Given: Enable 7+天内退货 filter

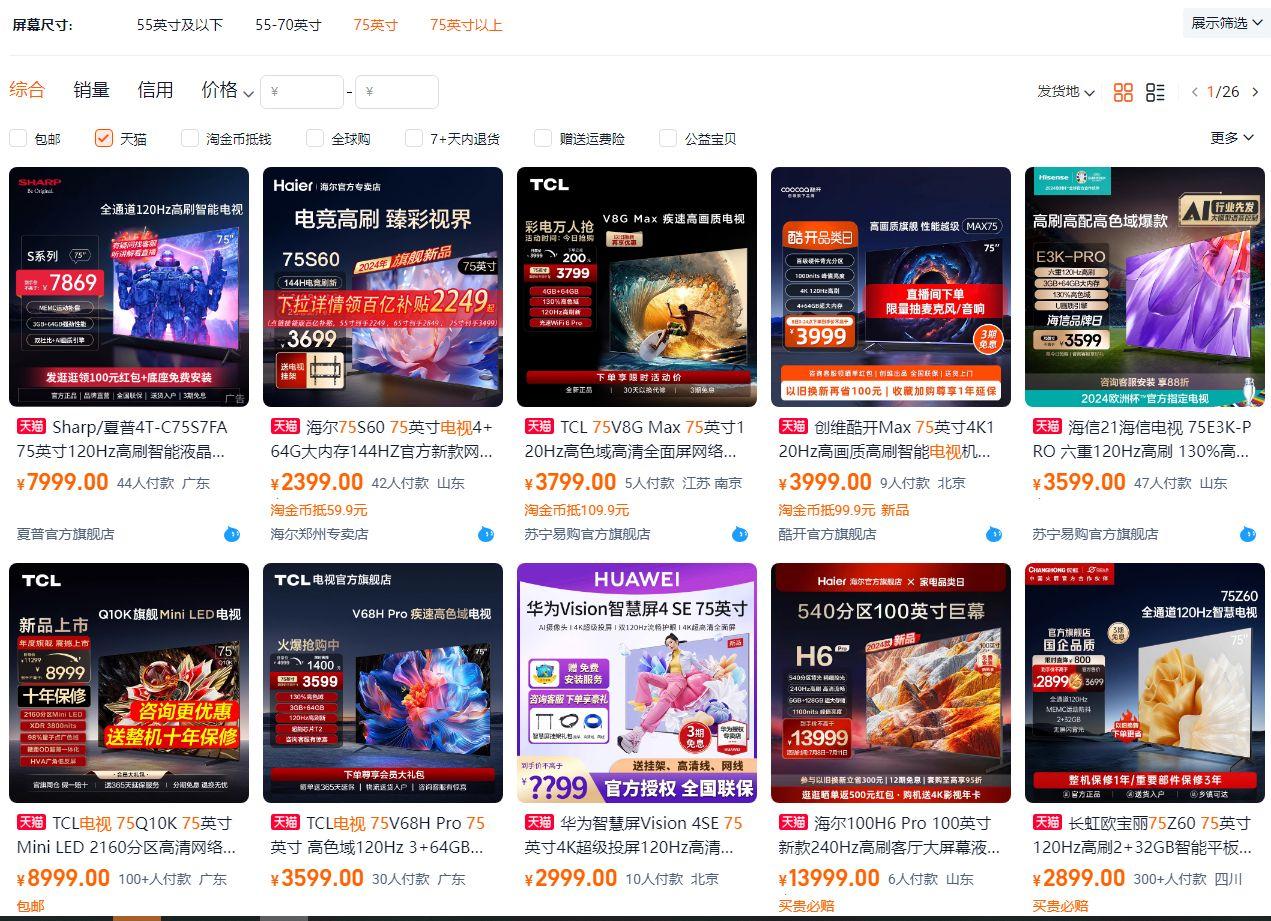Looking at the screenshot, I should click(x=414, y=138).
